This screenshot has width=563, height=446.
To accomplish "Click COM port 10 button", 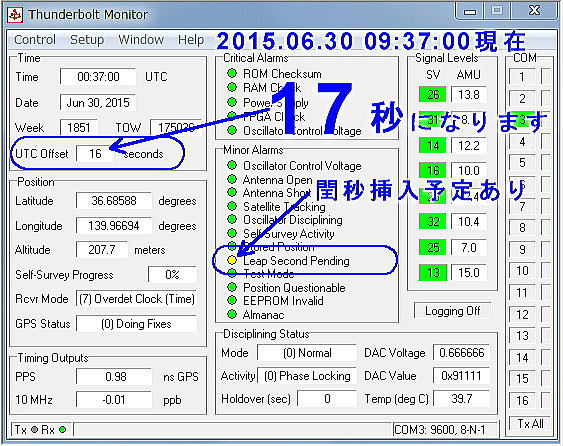I will click(x=522, y=271).
